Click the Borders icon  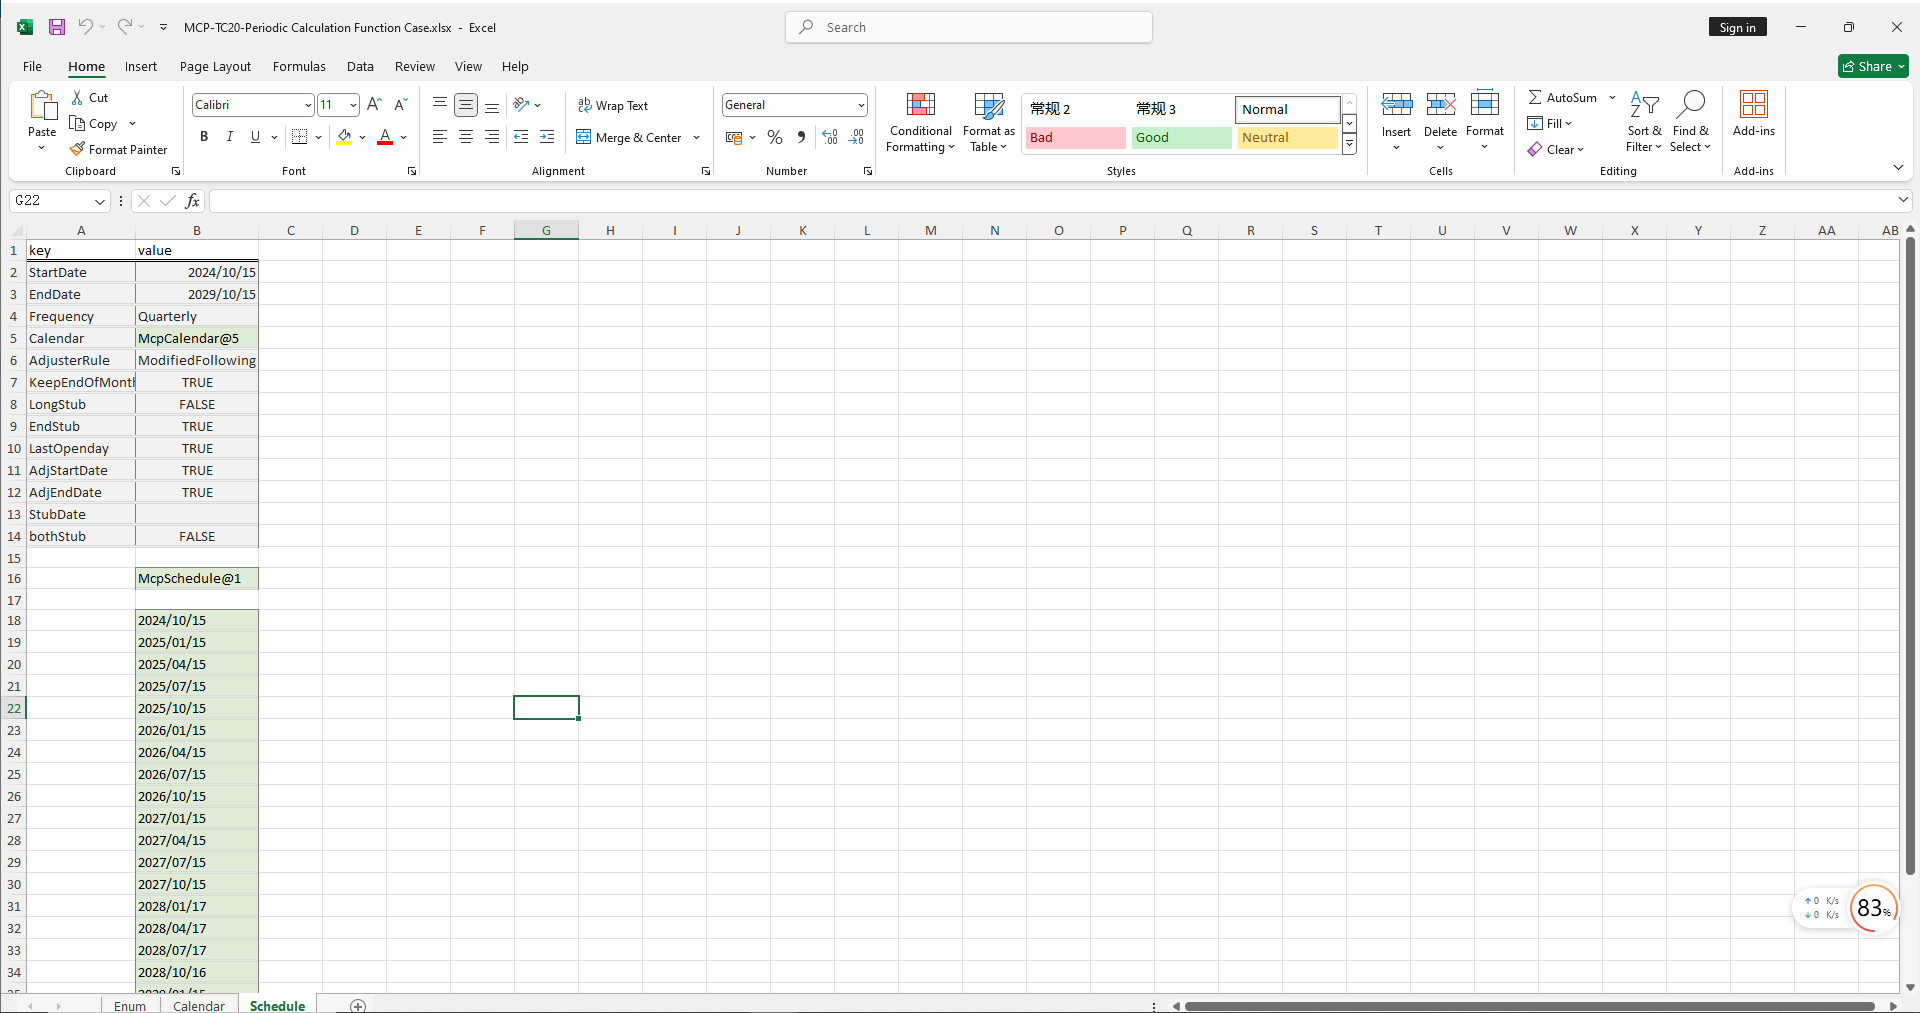point(299,137)
